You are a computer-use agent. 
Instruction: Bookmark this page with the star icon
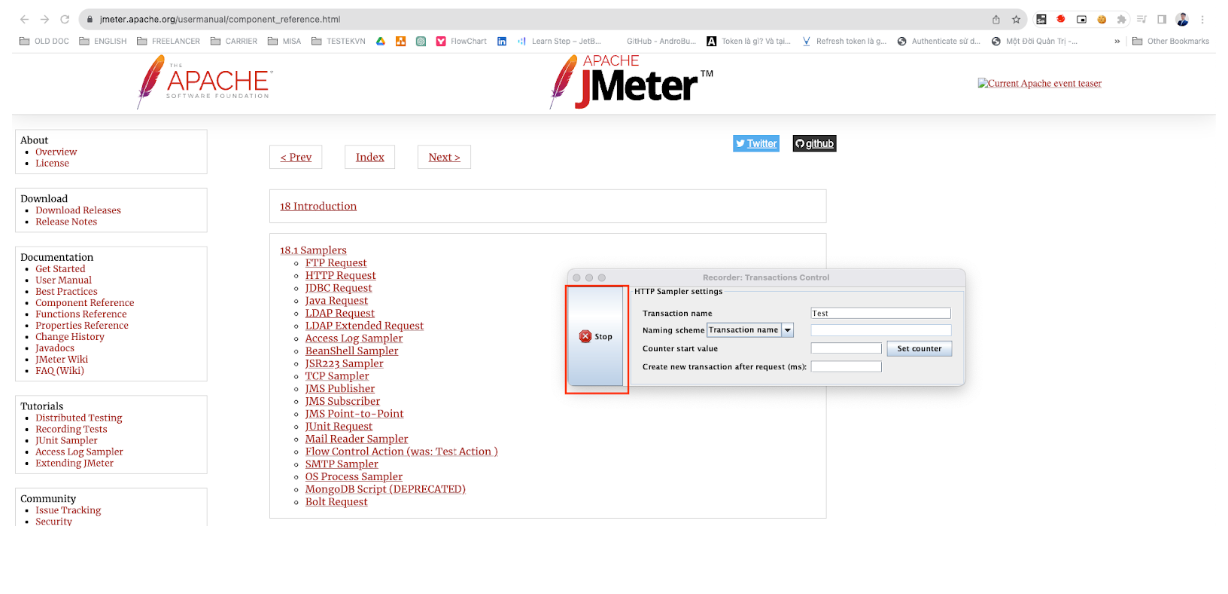(1015, 19)
